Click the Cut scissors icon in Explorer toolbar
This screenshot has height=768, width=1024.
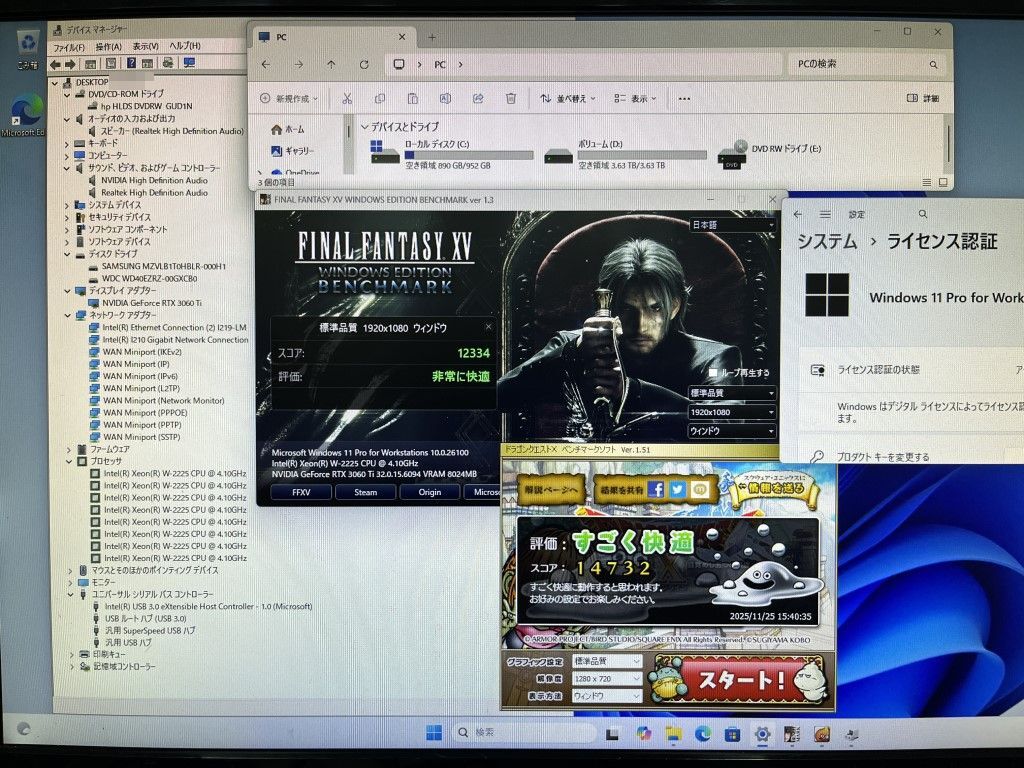[347, 98]
